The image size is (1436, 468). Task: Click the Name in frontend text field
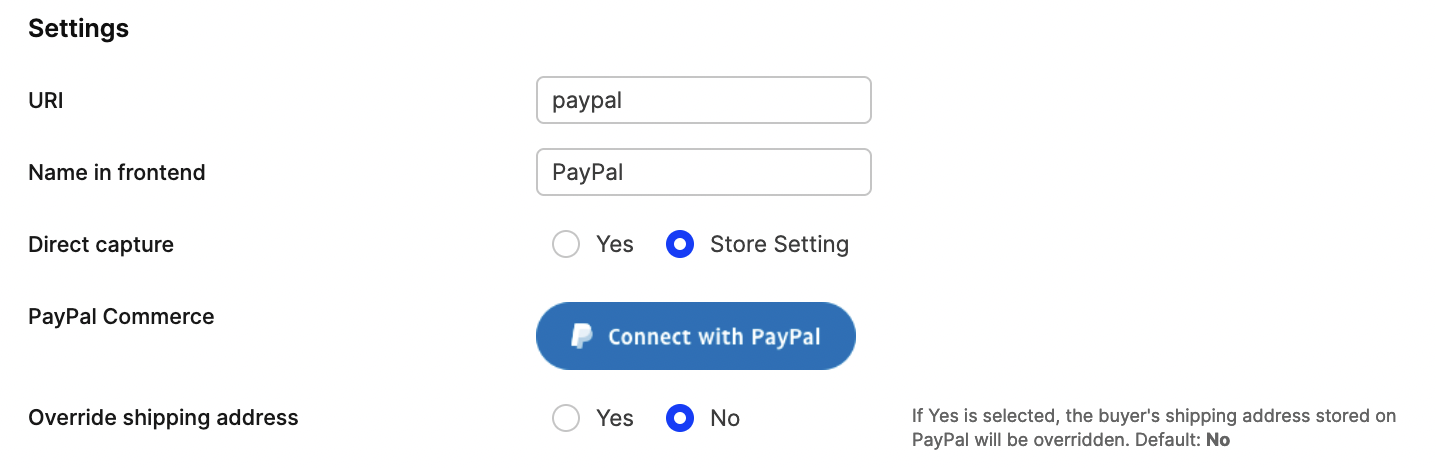(703, 172)
